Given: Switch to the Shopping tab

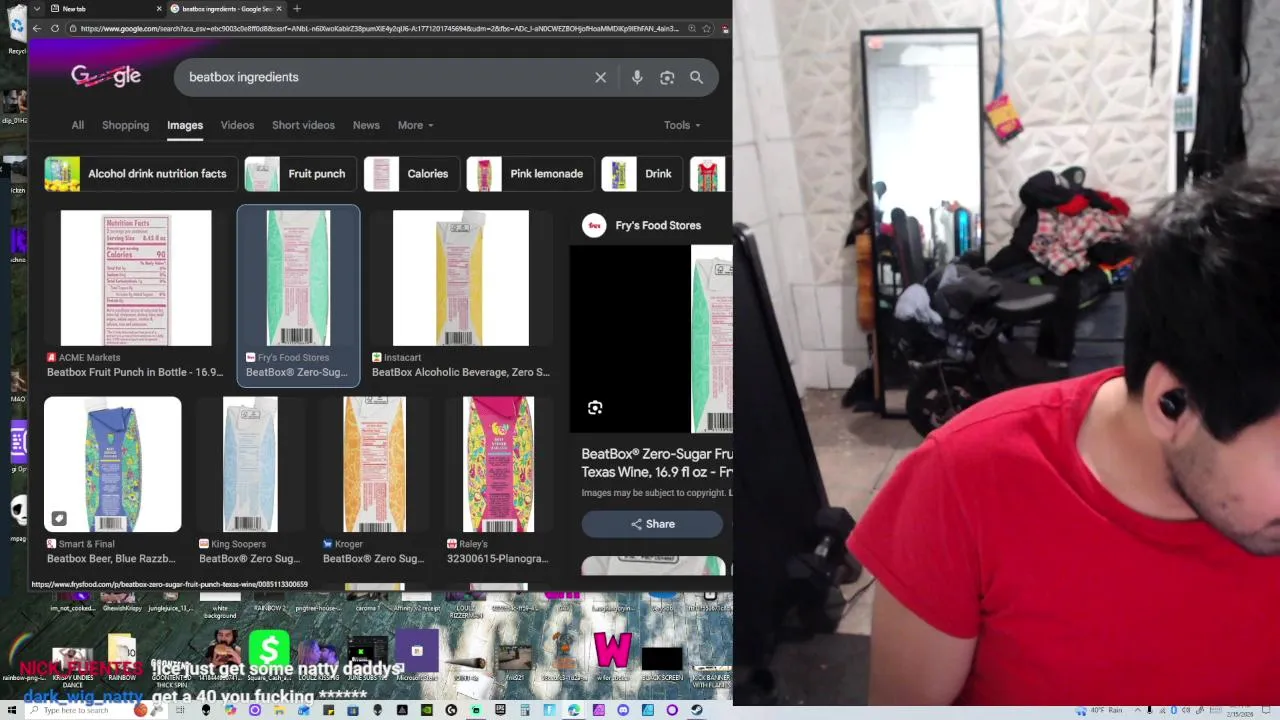Looking at the screenshot, I should 125,125.
